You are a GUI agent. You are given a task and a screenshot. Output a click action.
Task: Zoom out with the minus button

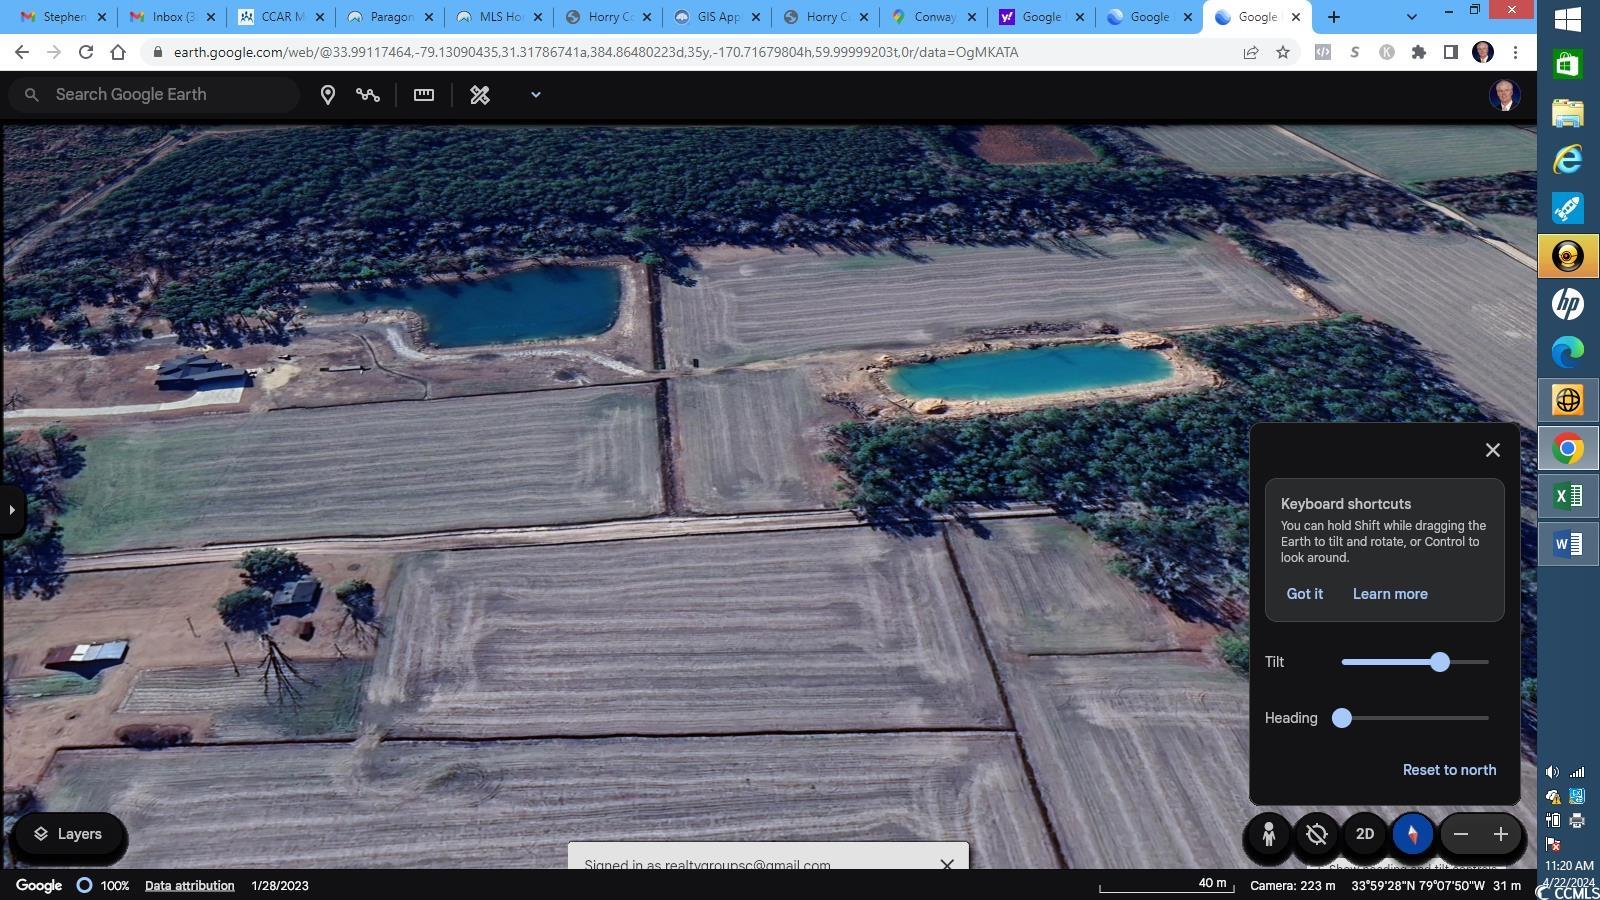(1461, 834)
